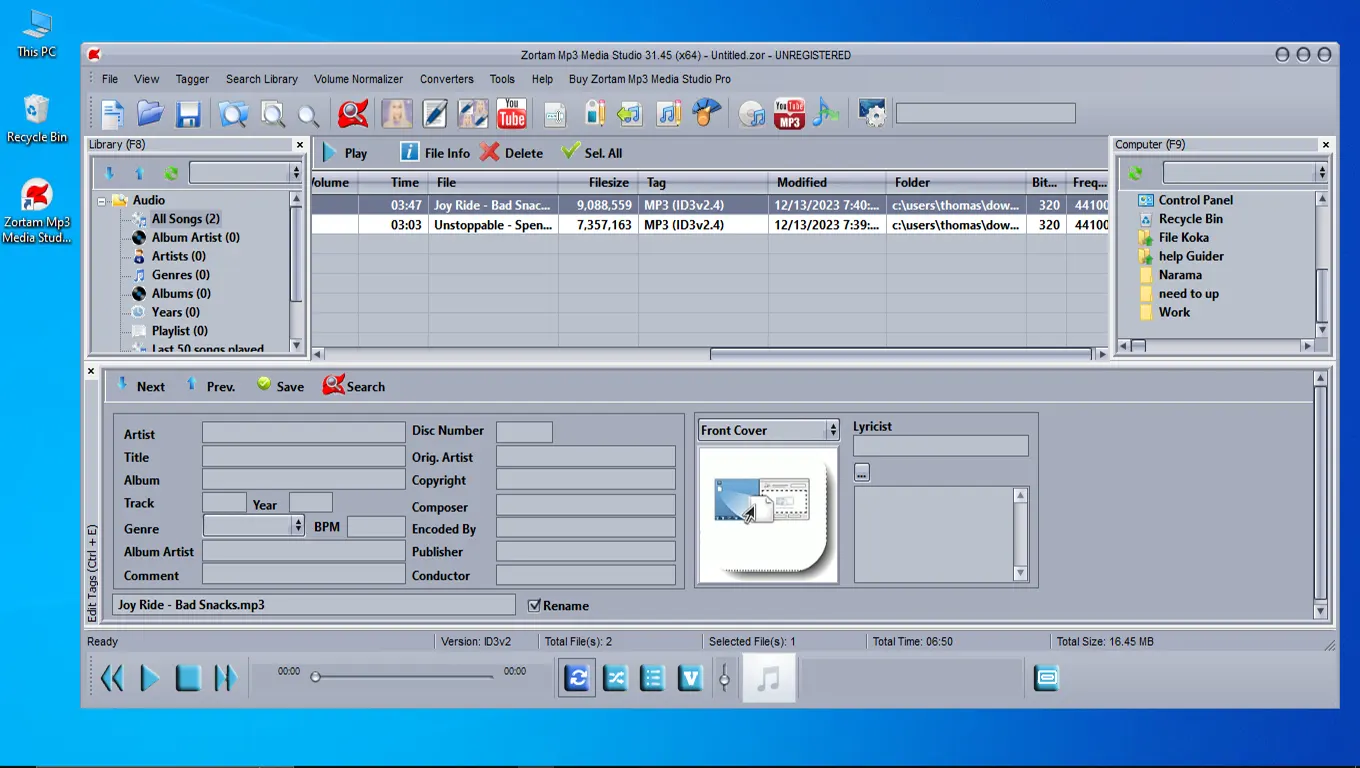Open the File menu

point(110,79)
